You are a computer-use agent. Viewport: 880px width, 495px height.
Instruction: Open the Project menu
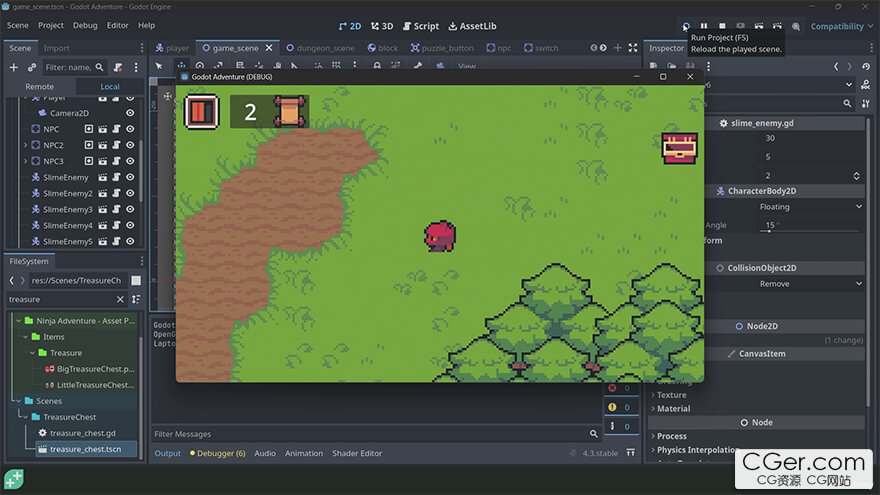pos(51,25)
